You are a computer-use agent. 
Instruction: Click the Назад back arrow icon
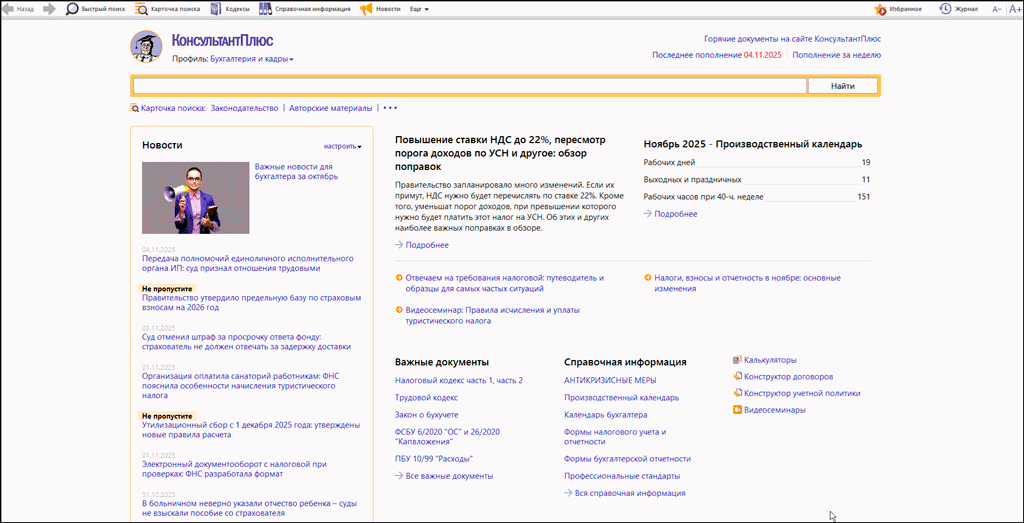click(8, 9)
